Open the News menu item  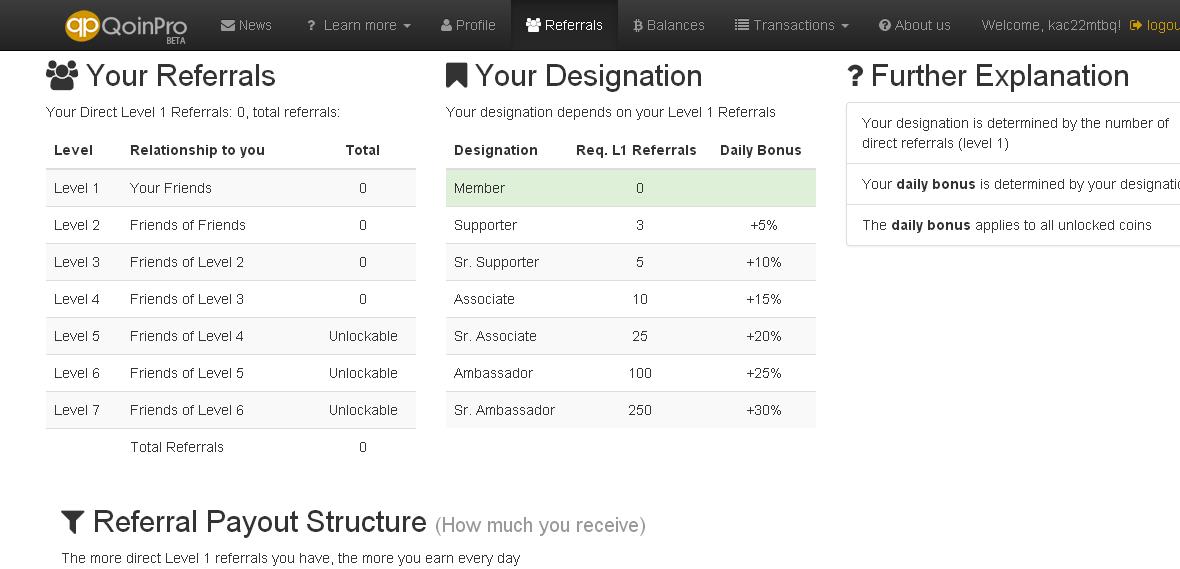tap(246, 26)
